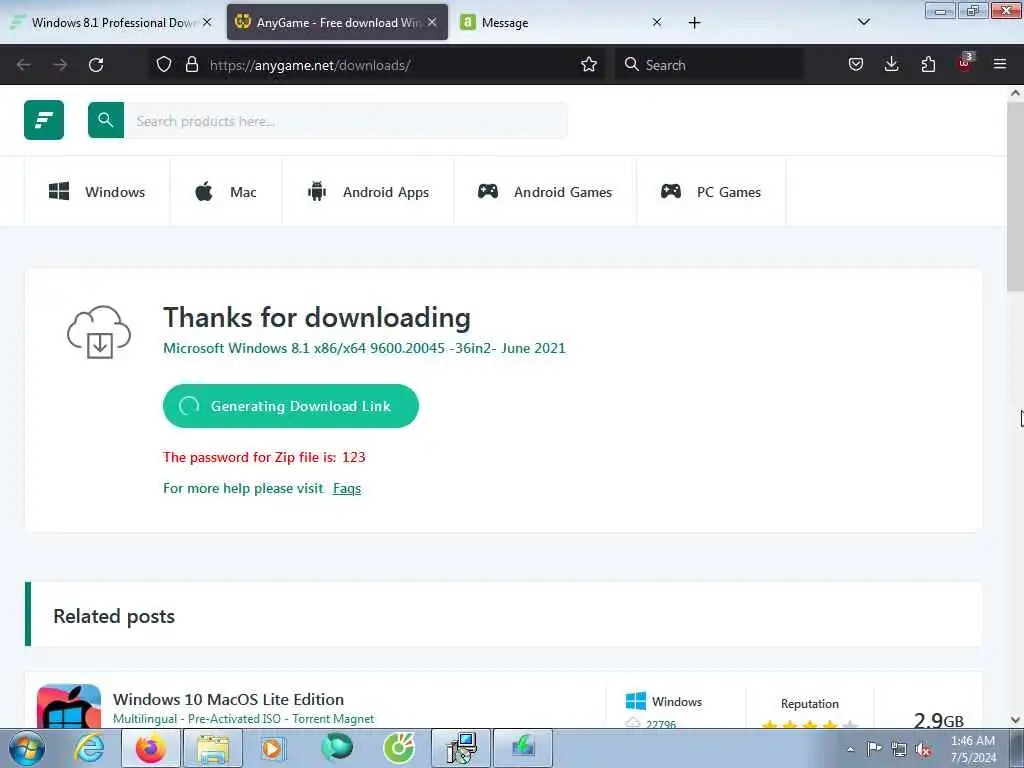Click the browser back arrow

(24, 65)
